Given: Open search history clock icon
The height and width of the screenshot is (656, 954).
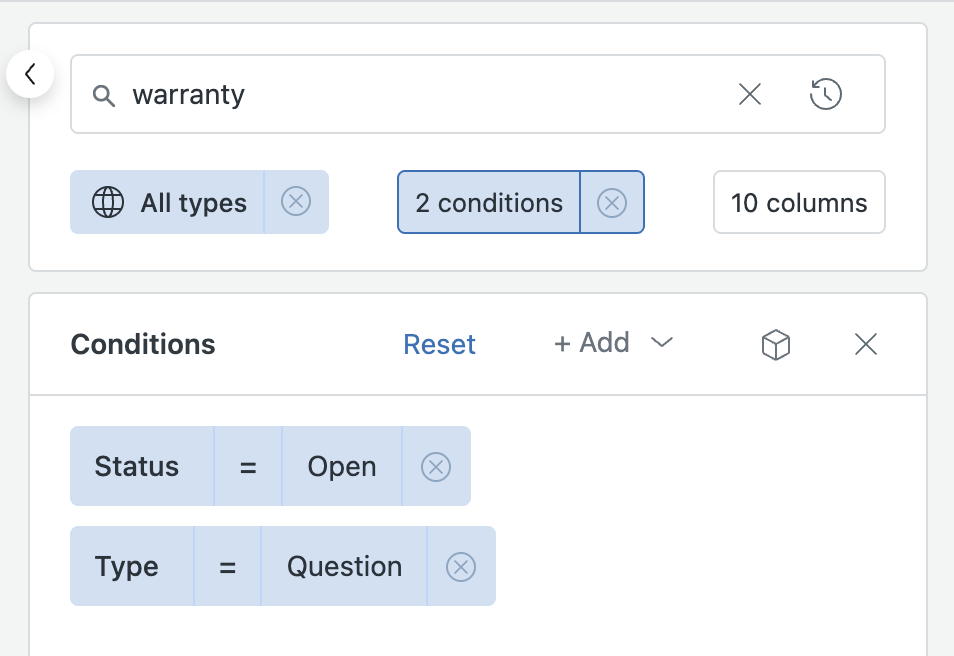Looking at the screenshot, I should (x=826, y=94).
